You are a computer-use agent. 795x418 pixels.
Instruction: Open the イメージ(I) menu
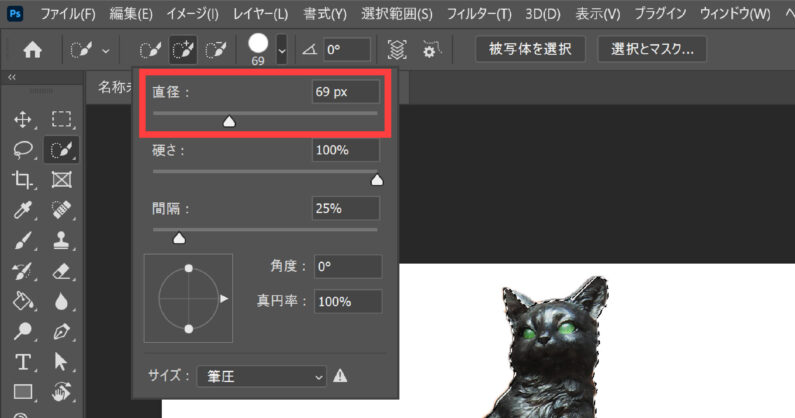coord(193,14)
